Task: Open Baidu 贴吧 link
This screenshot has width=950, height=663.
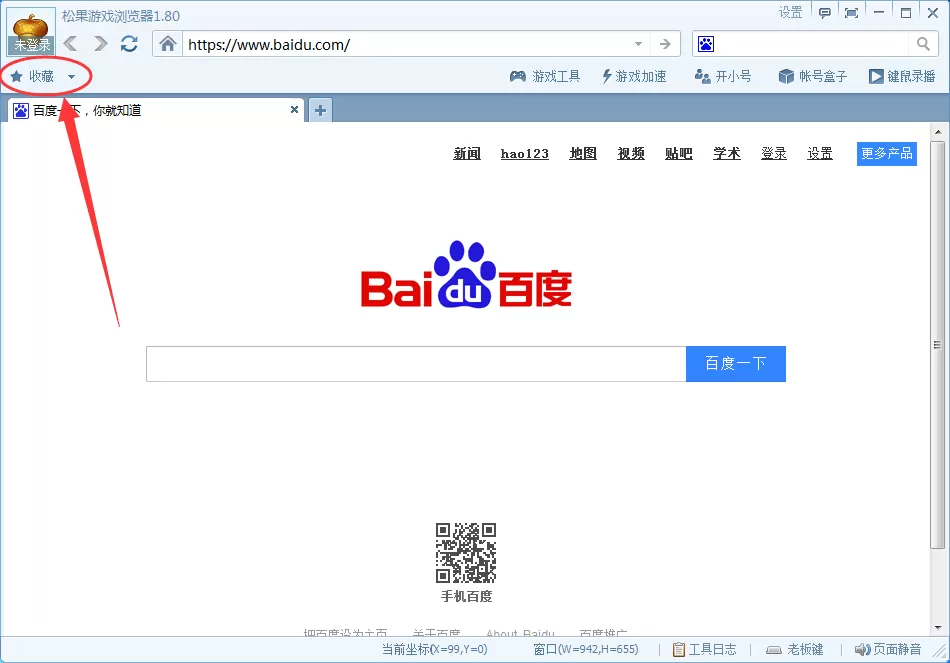Action: click(x=679, y=154)
